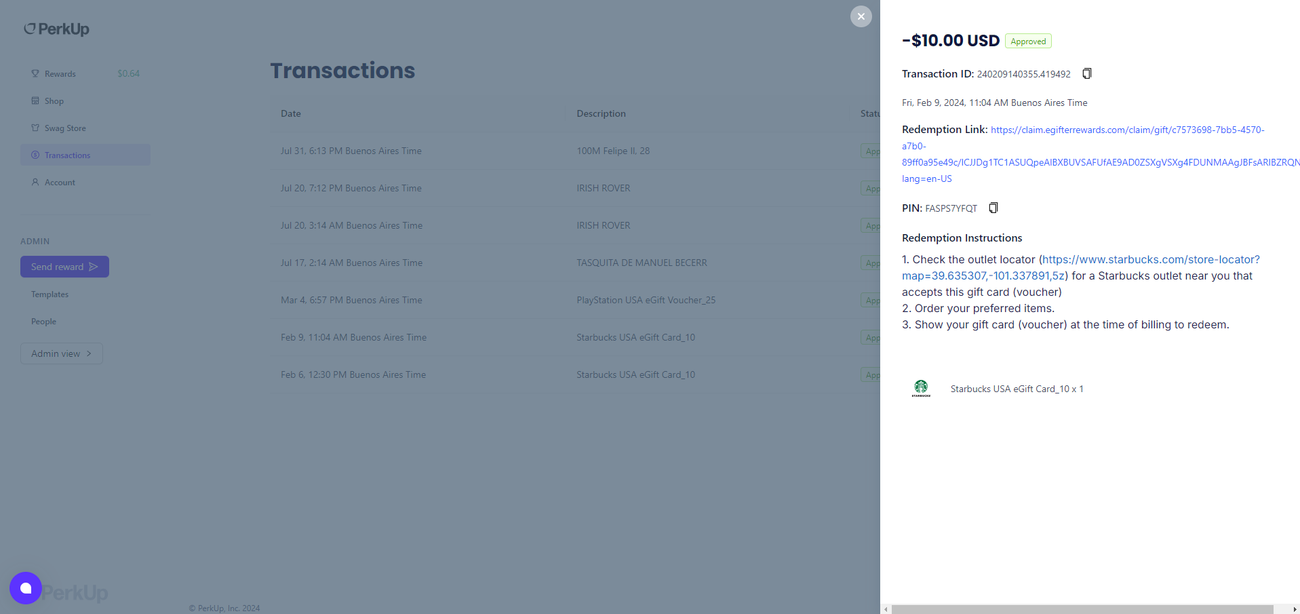Click the Starbucks USA eGift Card_10 x 1 item
1300x614 pixels.
[1017, 389]
